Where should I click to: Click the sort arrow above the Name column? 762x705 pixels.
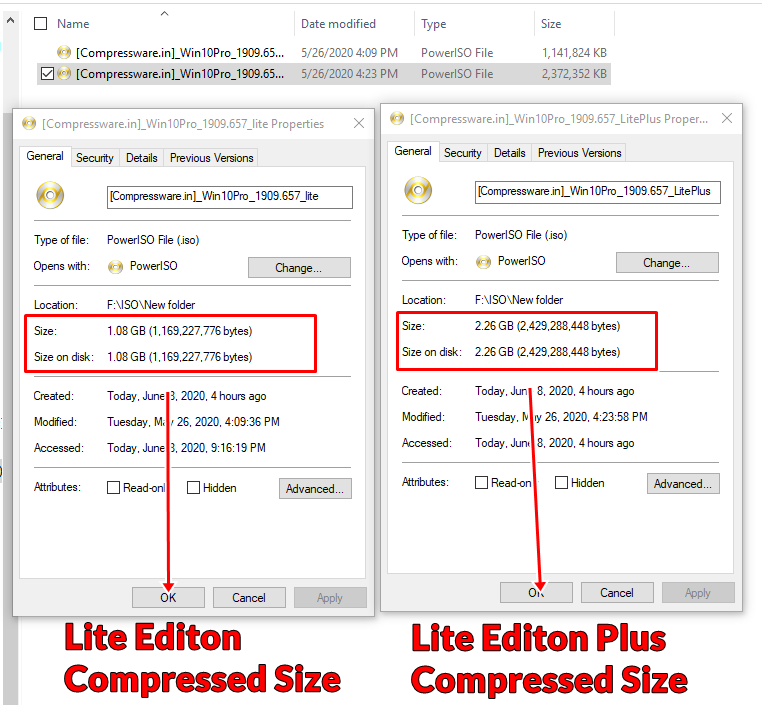[165, 14]
